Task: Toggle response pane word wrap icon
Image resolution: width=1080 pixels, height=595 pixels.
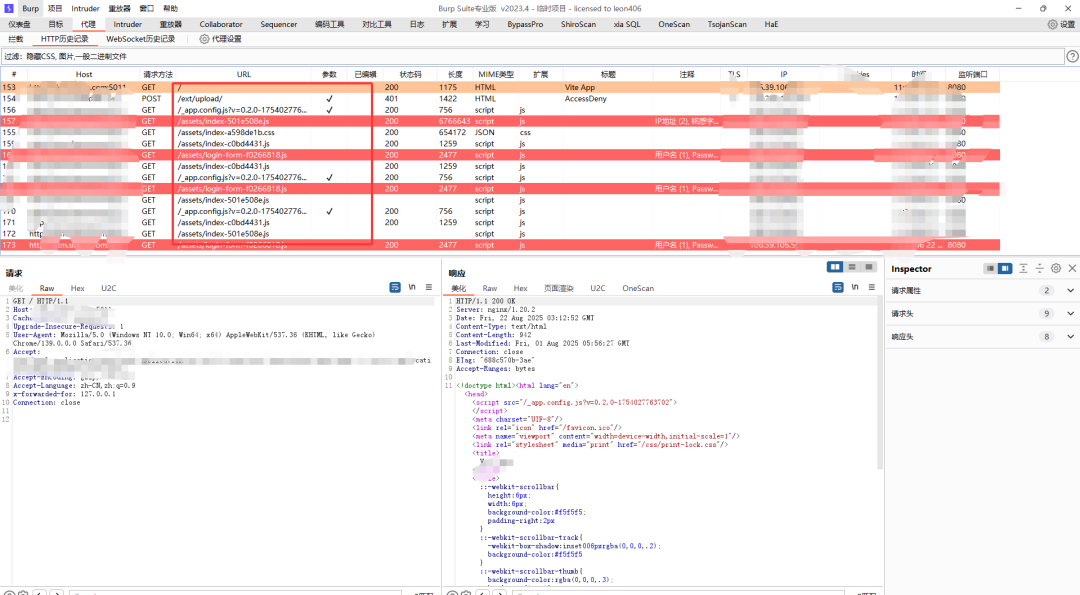Action: pos(838,287)
